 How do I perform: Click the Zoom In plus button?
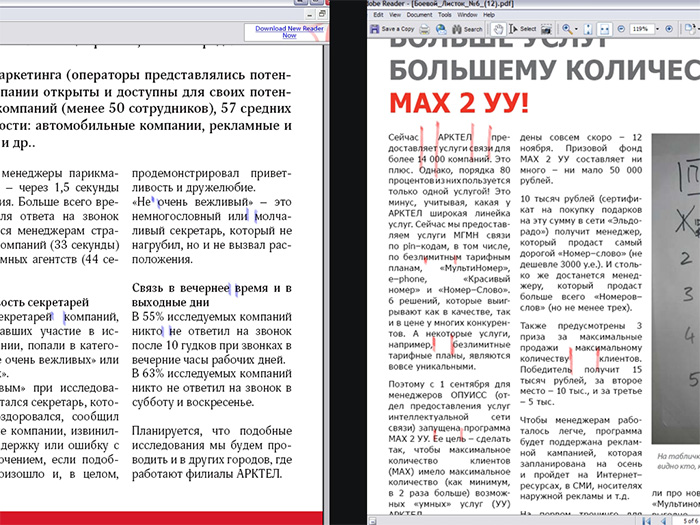[x=669, y=29]
